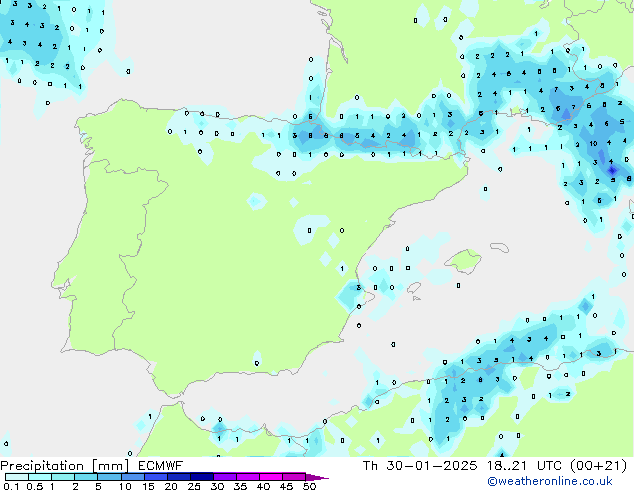Pick the 10–15 mm legend color segment
Viewport: 634px width, 490px height.
pyautogui.click(x=133, y=477)
